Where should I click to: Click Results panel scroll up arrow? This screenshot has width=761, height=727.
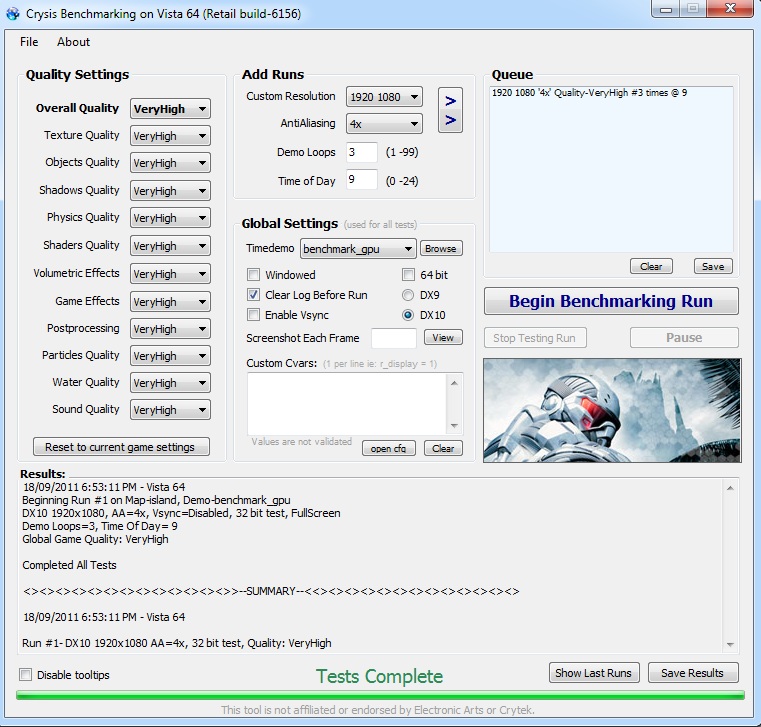pos(730,488)
